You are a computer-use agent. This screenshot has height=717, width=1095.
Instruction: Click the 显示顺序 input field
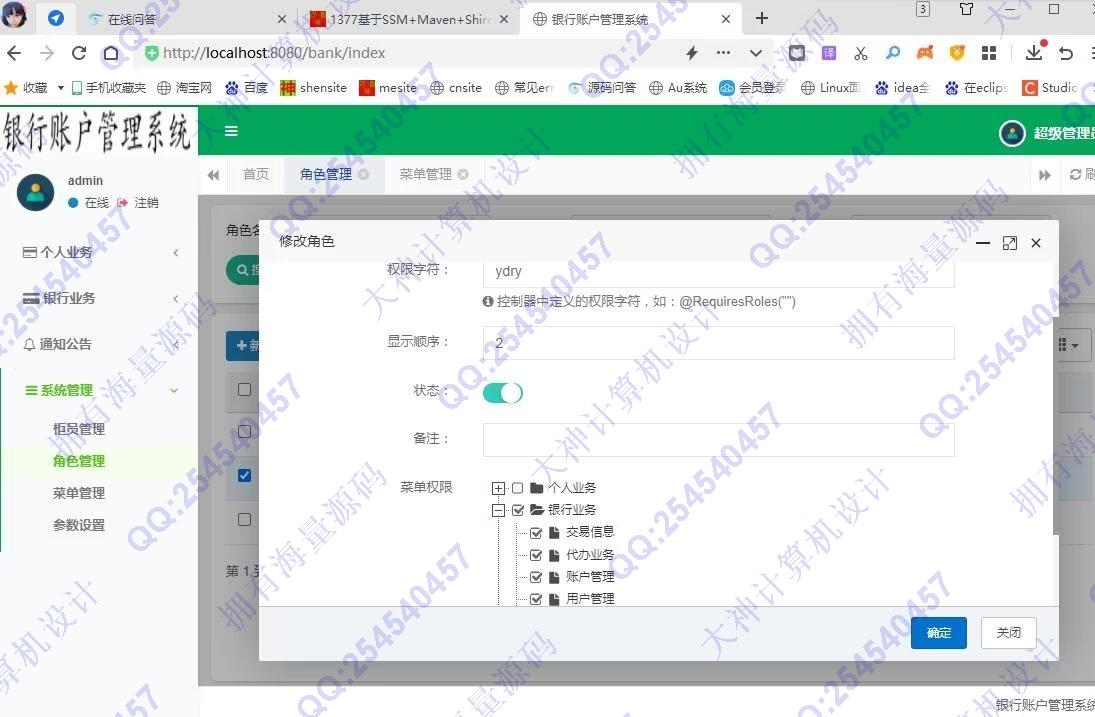tap(719, 343)
